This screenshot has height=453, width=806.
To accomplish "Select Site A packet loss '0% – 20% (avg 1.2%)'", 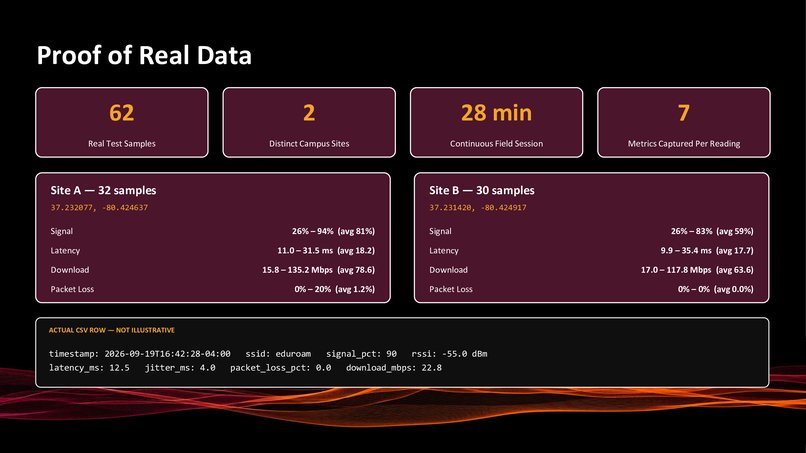I will pyautogui.click(x=335, y=289).
